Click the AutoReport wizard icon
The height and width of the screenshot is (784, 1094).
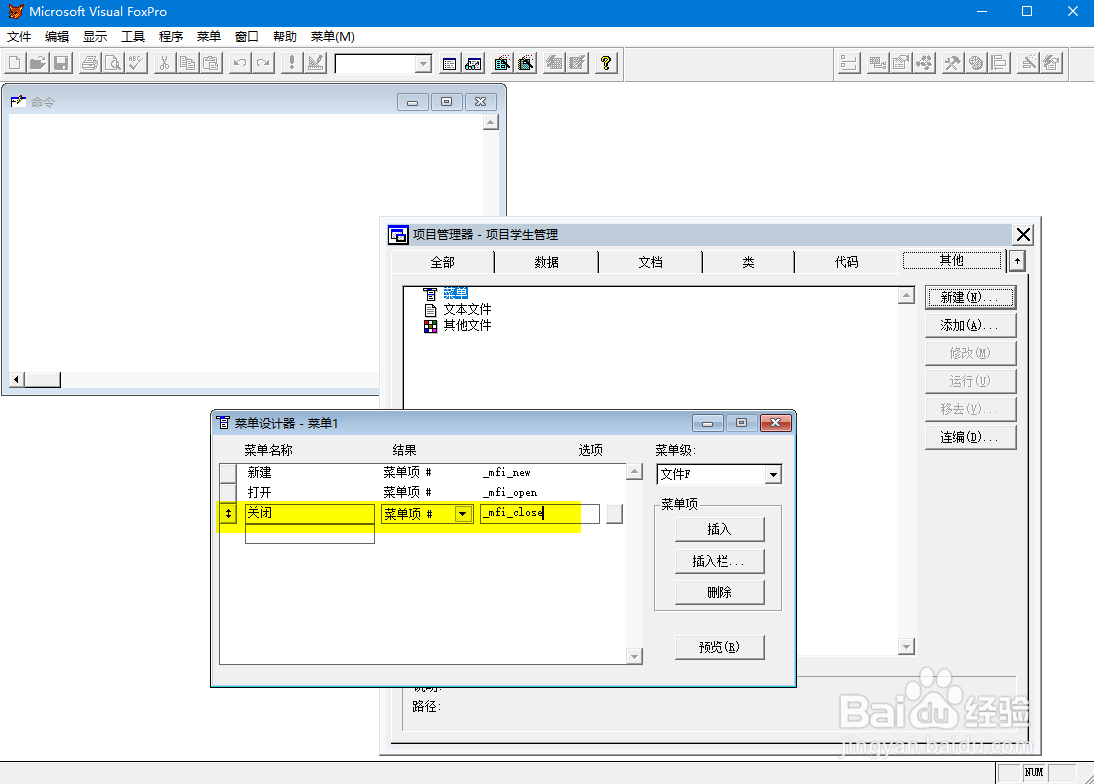click(x=577, y=63)
